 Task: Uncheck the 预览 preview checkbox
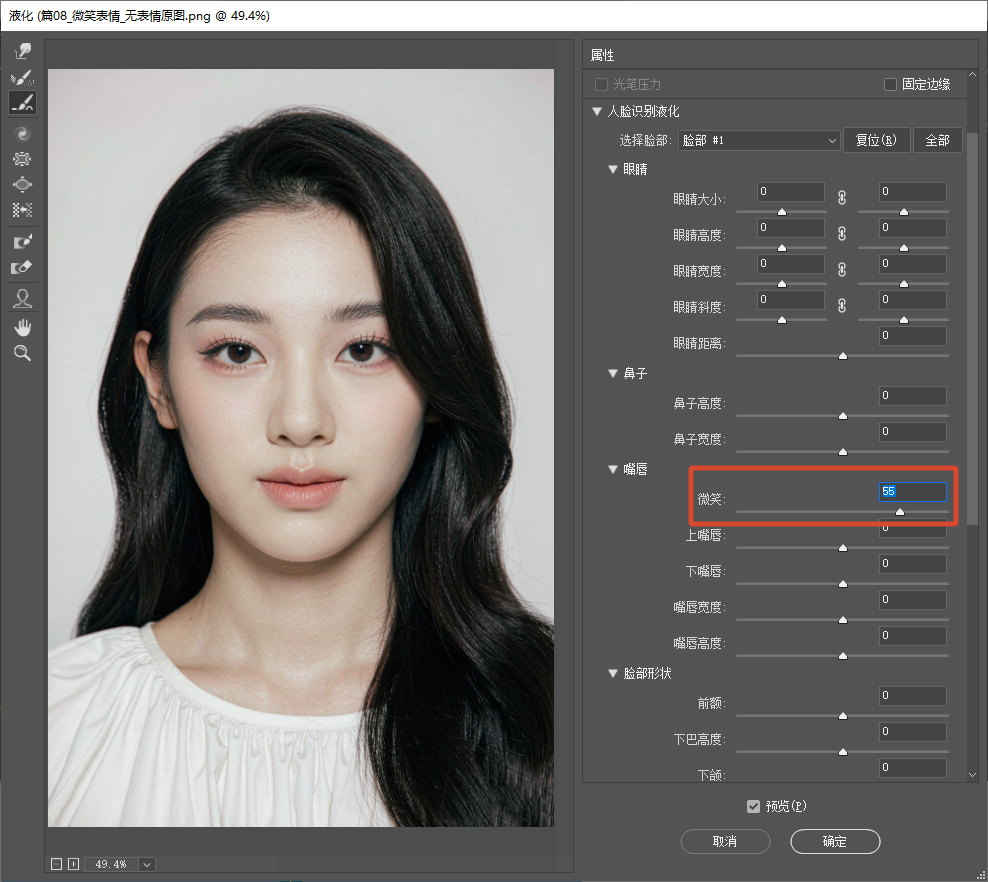pyautogui.click(x=753, y=806)
